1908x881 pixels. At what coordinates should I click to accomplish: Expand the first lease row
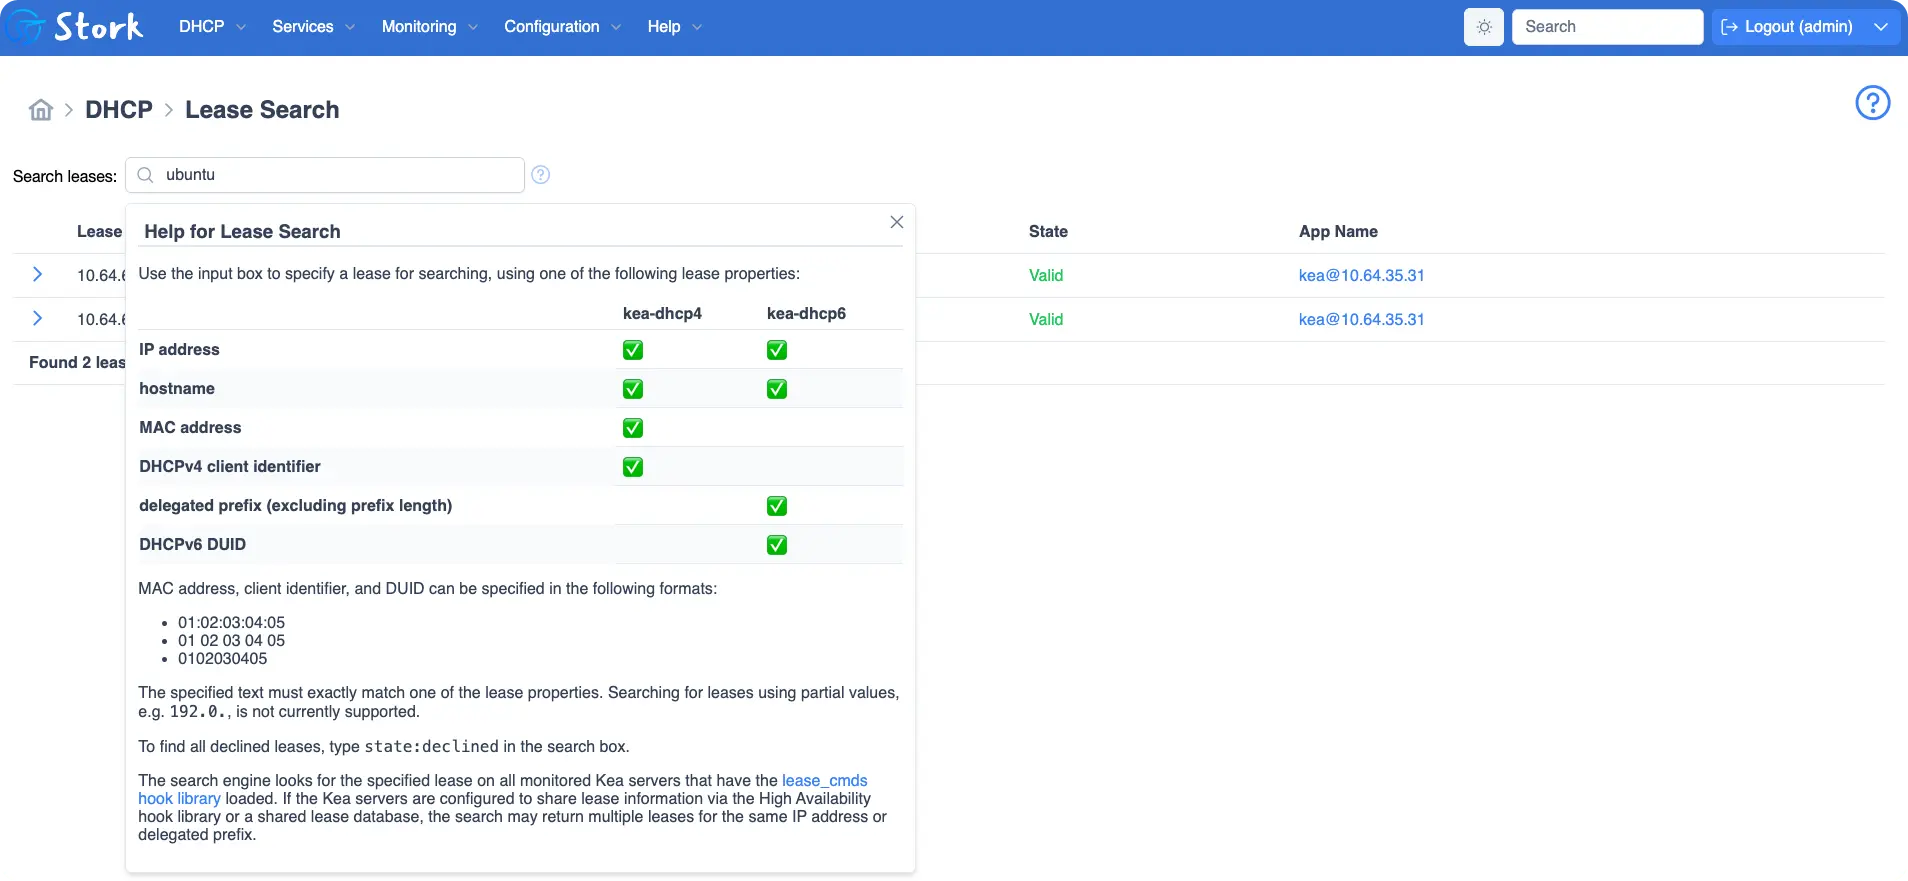[37, 275]
